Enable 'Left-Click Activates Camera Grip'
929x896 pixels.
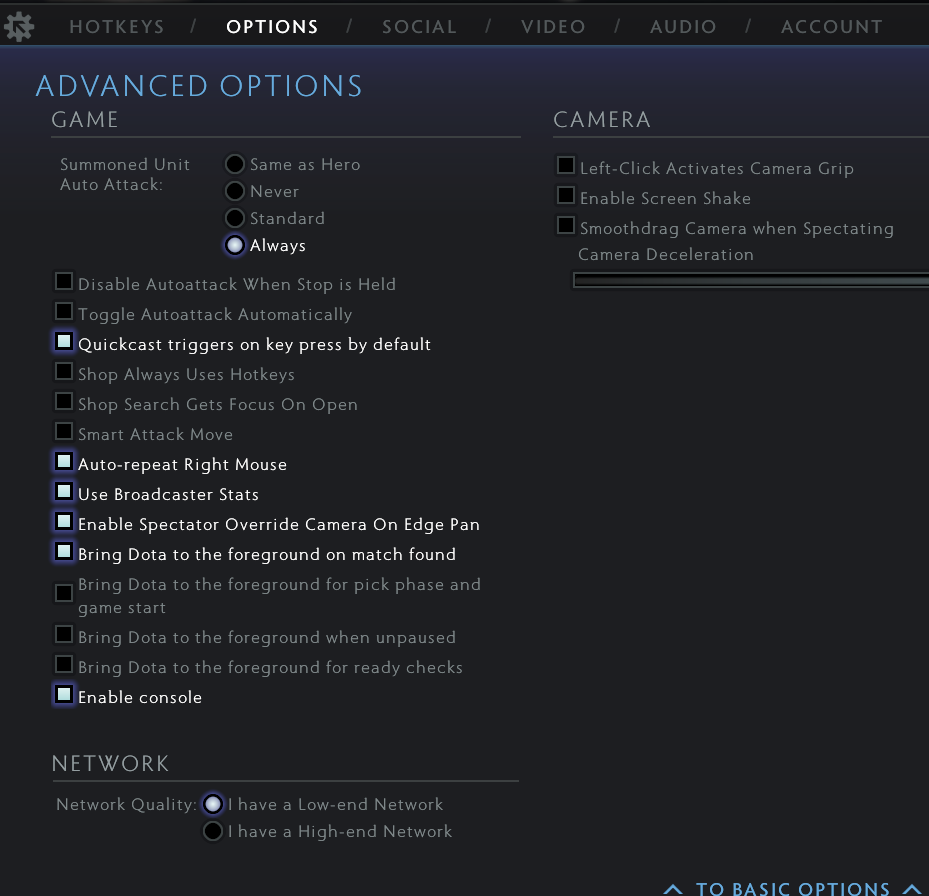(565, 165)
